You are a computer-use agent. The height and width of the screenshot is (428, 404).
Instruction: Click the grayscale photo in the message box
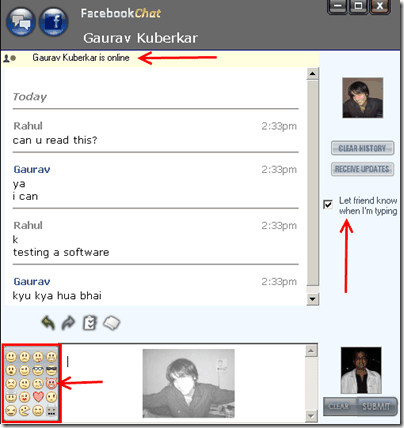(x=189, y=383)
